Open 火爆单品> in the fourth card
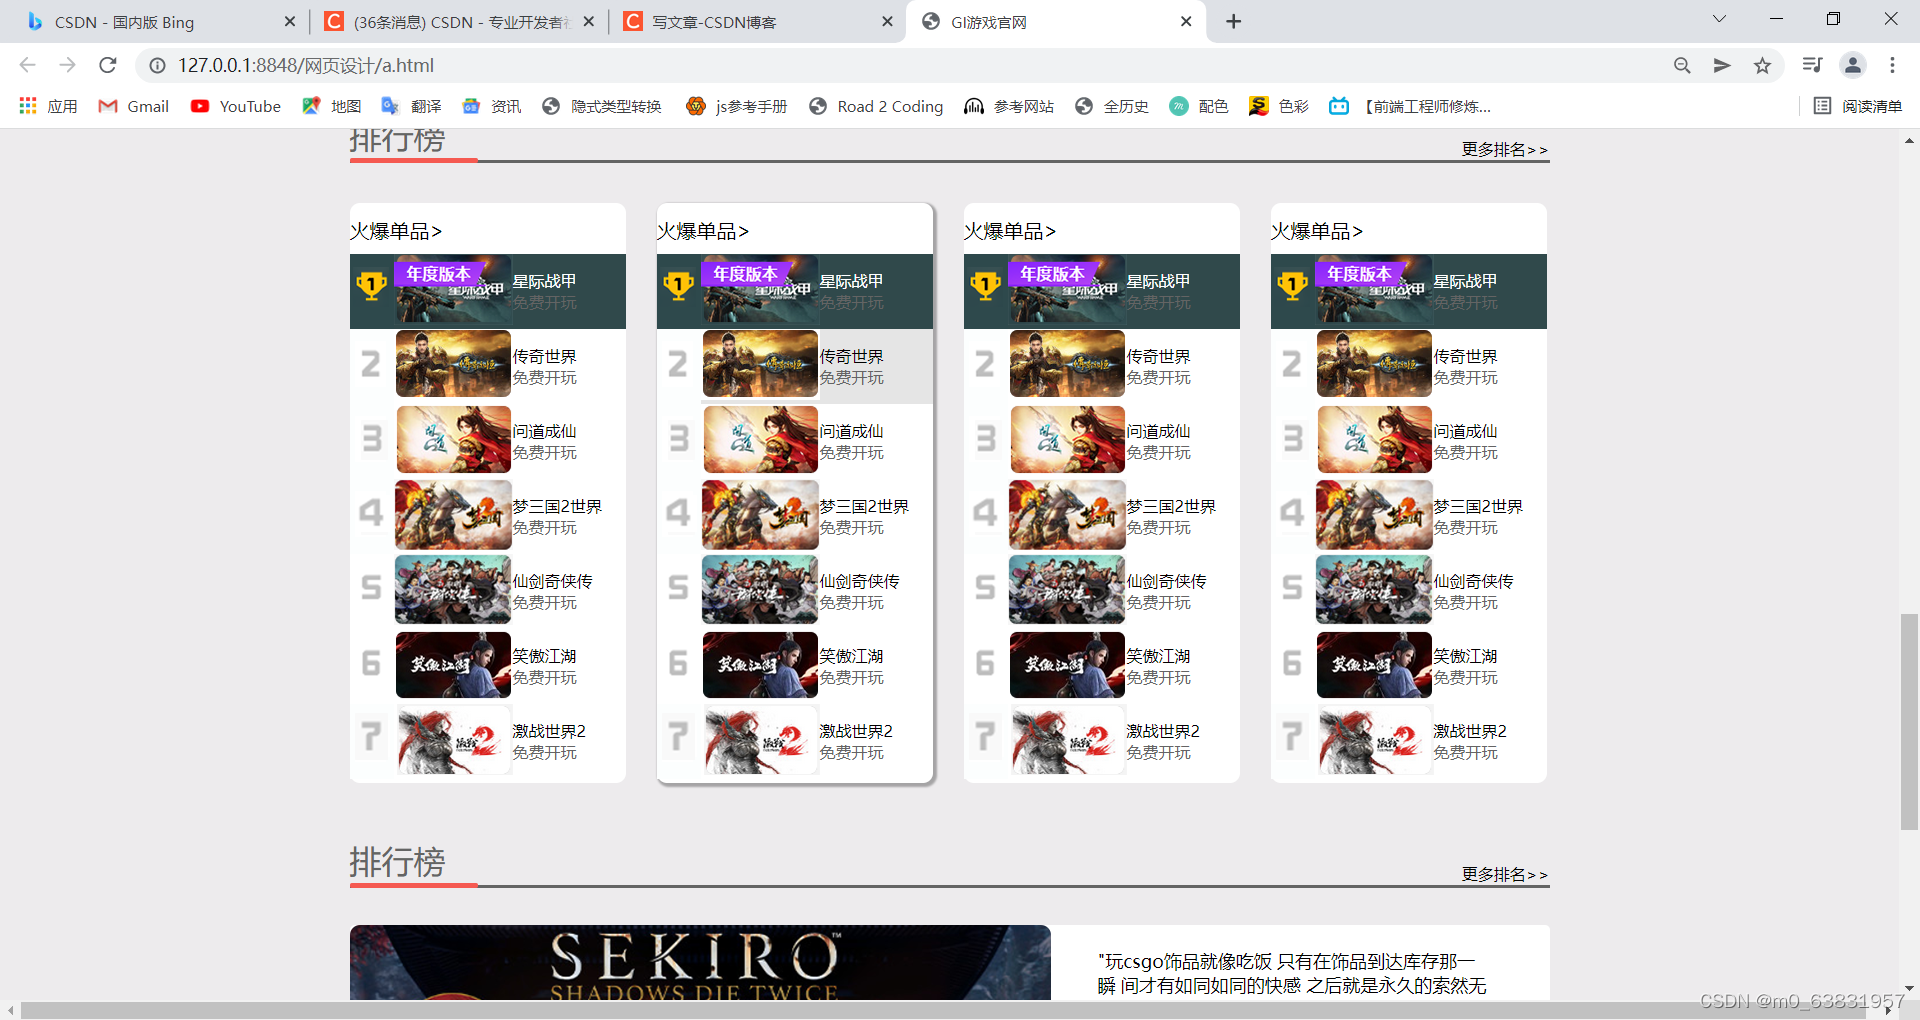1920x1020 pixels. click(x=1316, y=231)
